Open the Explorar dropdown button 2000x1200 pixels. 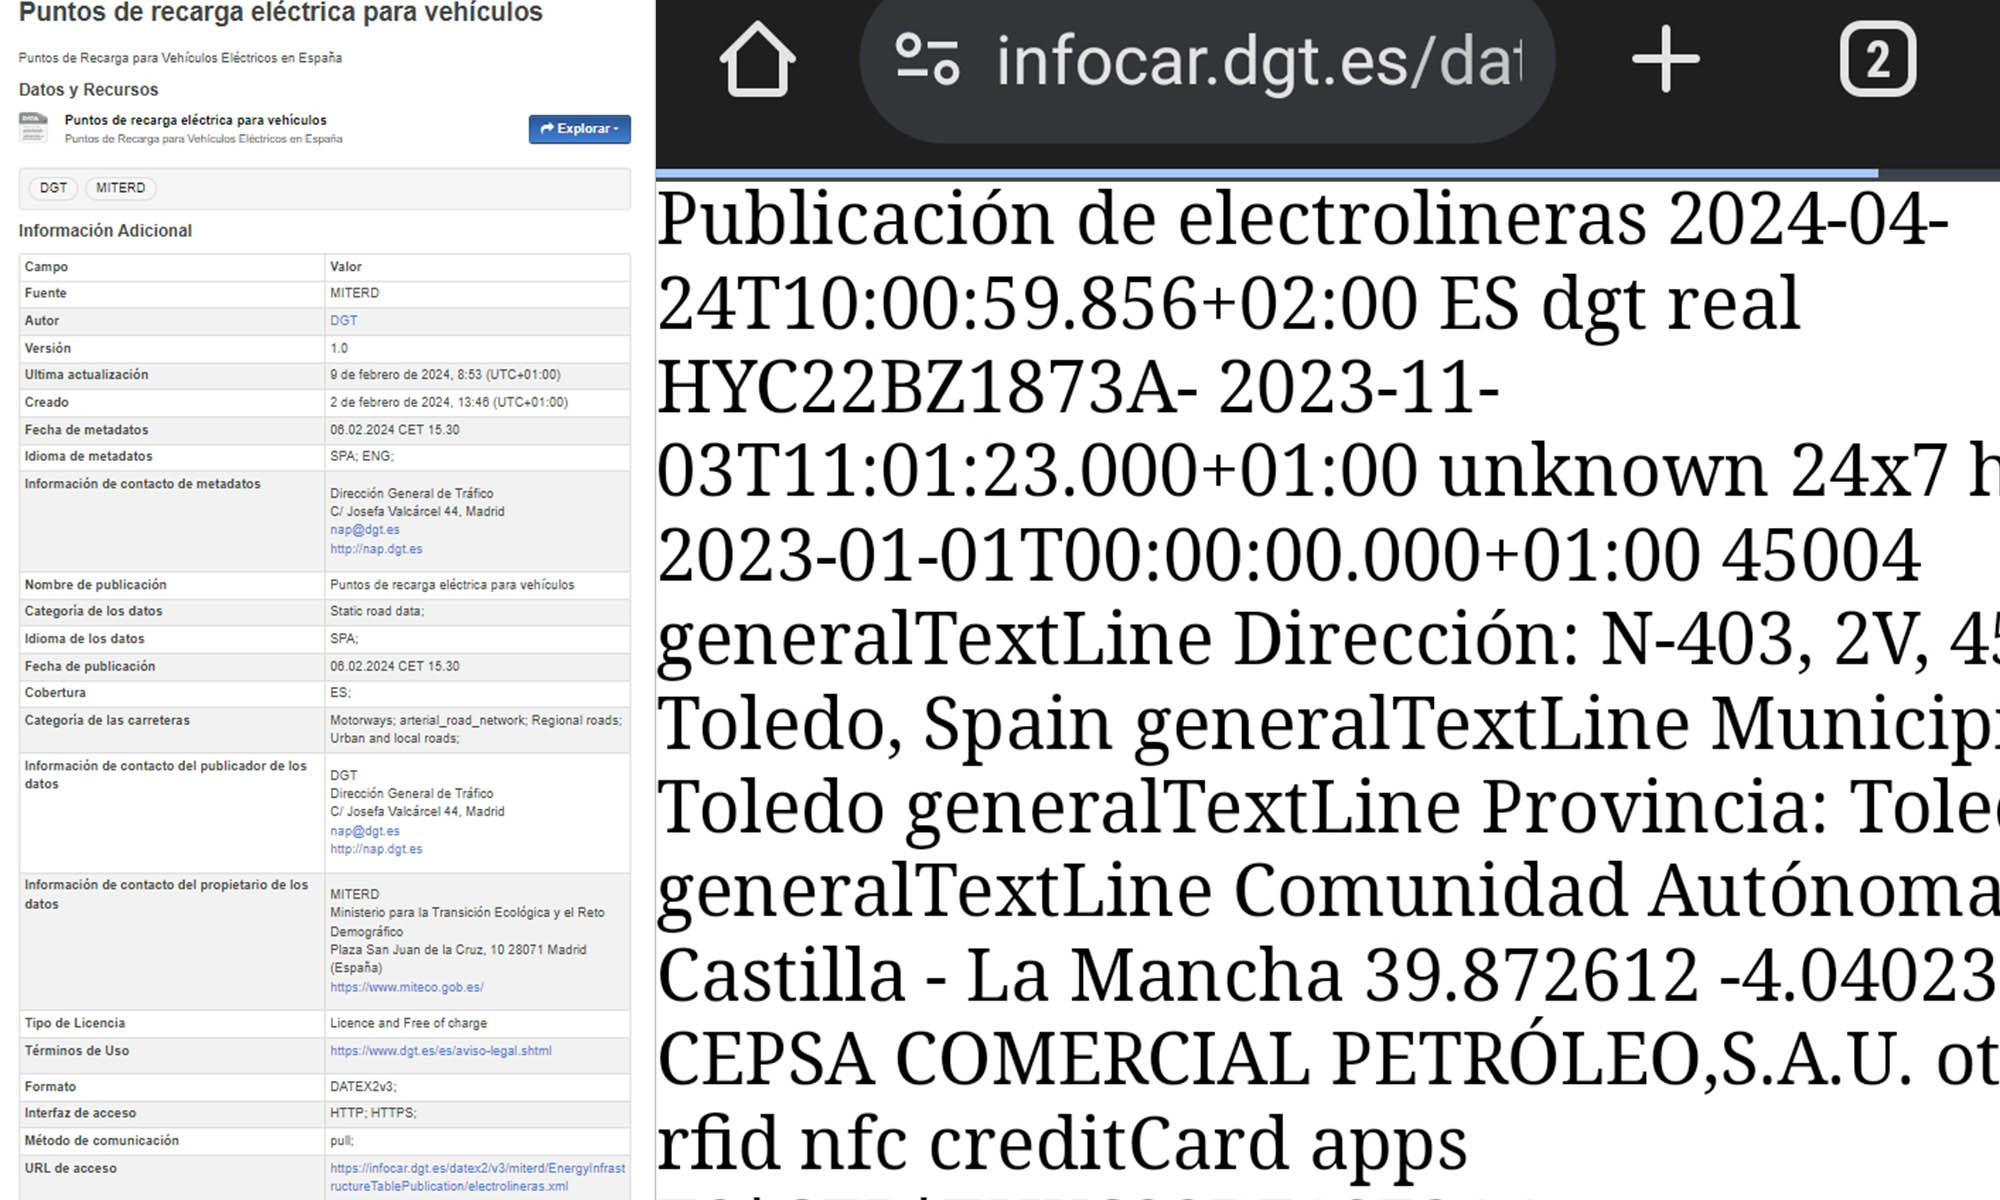(x=580, y=129)
